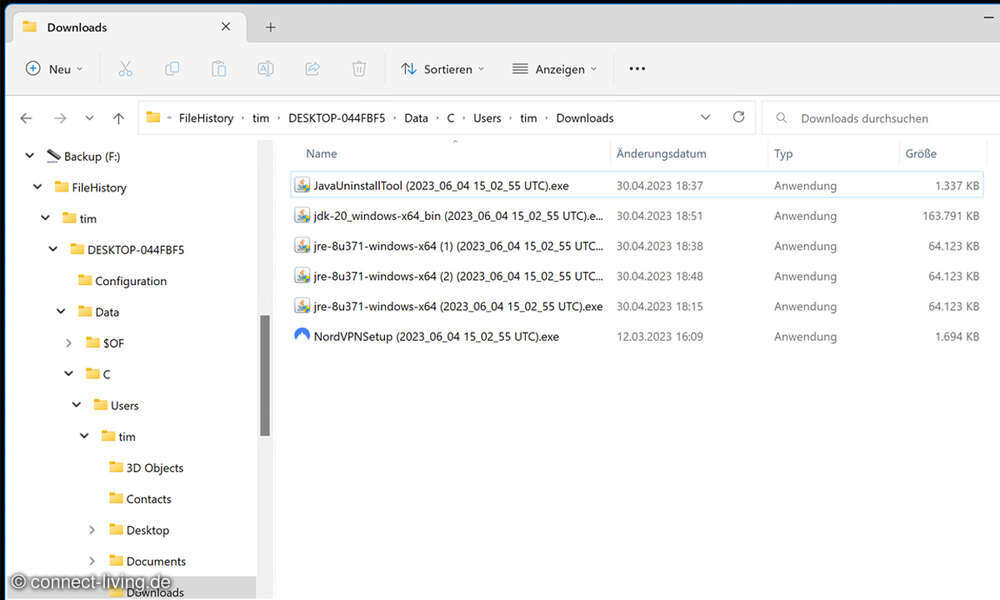Expand the Desktop folder in the sidebar
Screen dimensions: 1000x600
92,529
